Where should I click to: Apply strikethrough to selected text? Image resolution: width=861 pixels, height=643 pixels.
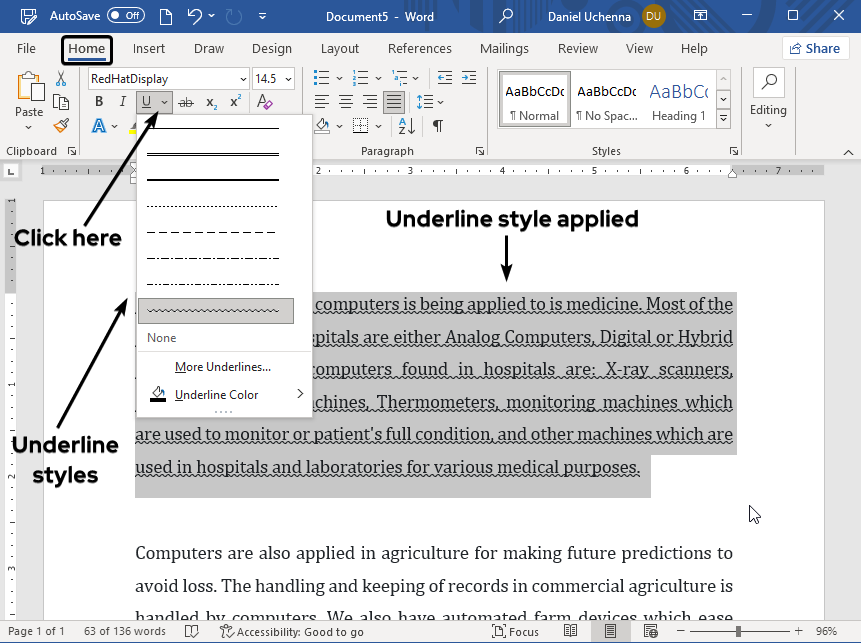tap(188, 102)
